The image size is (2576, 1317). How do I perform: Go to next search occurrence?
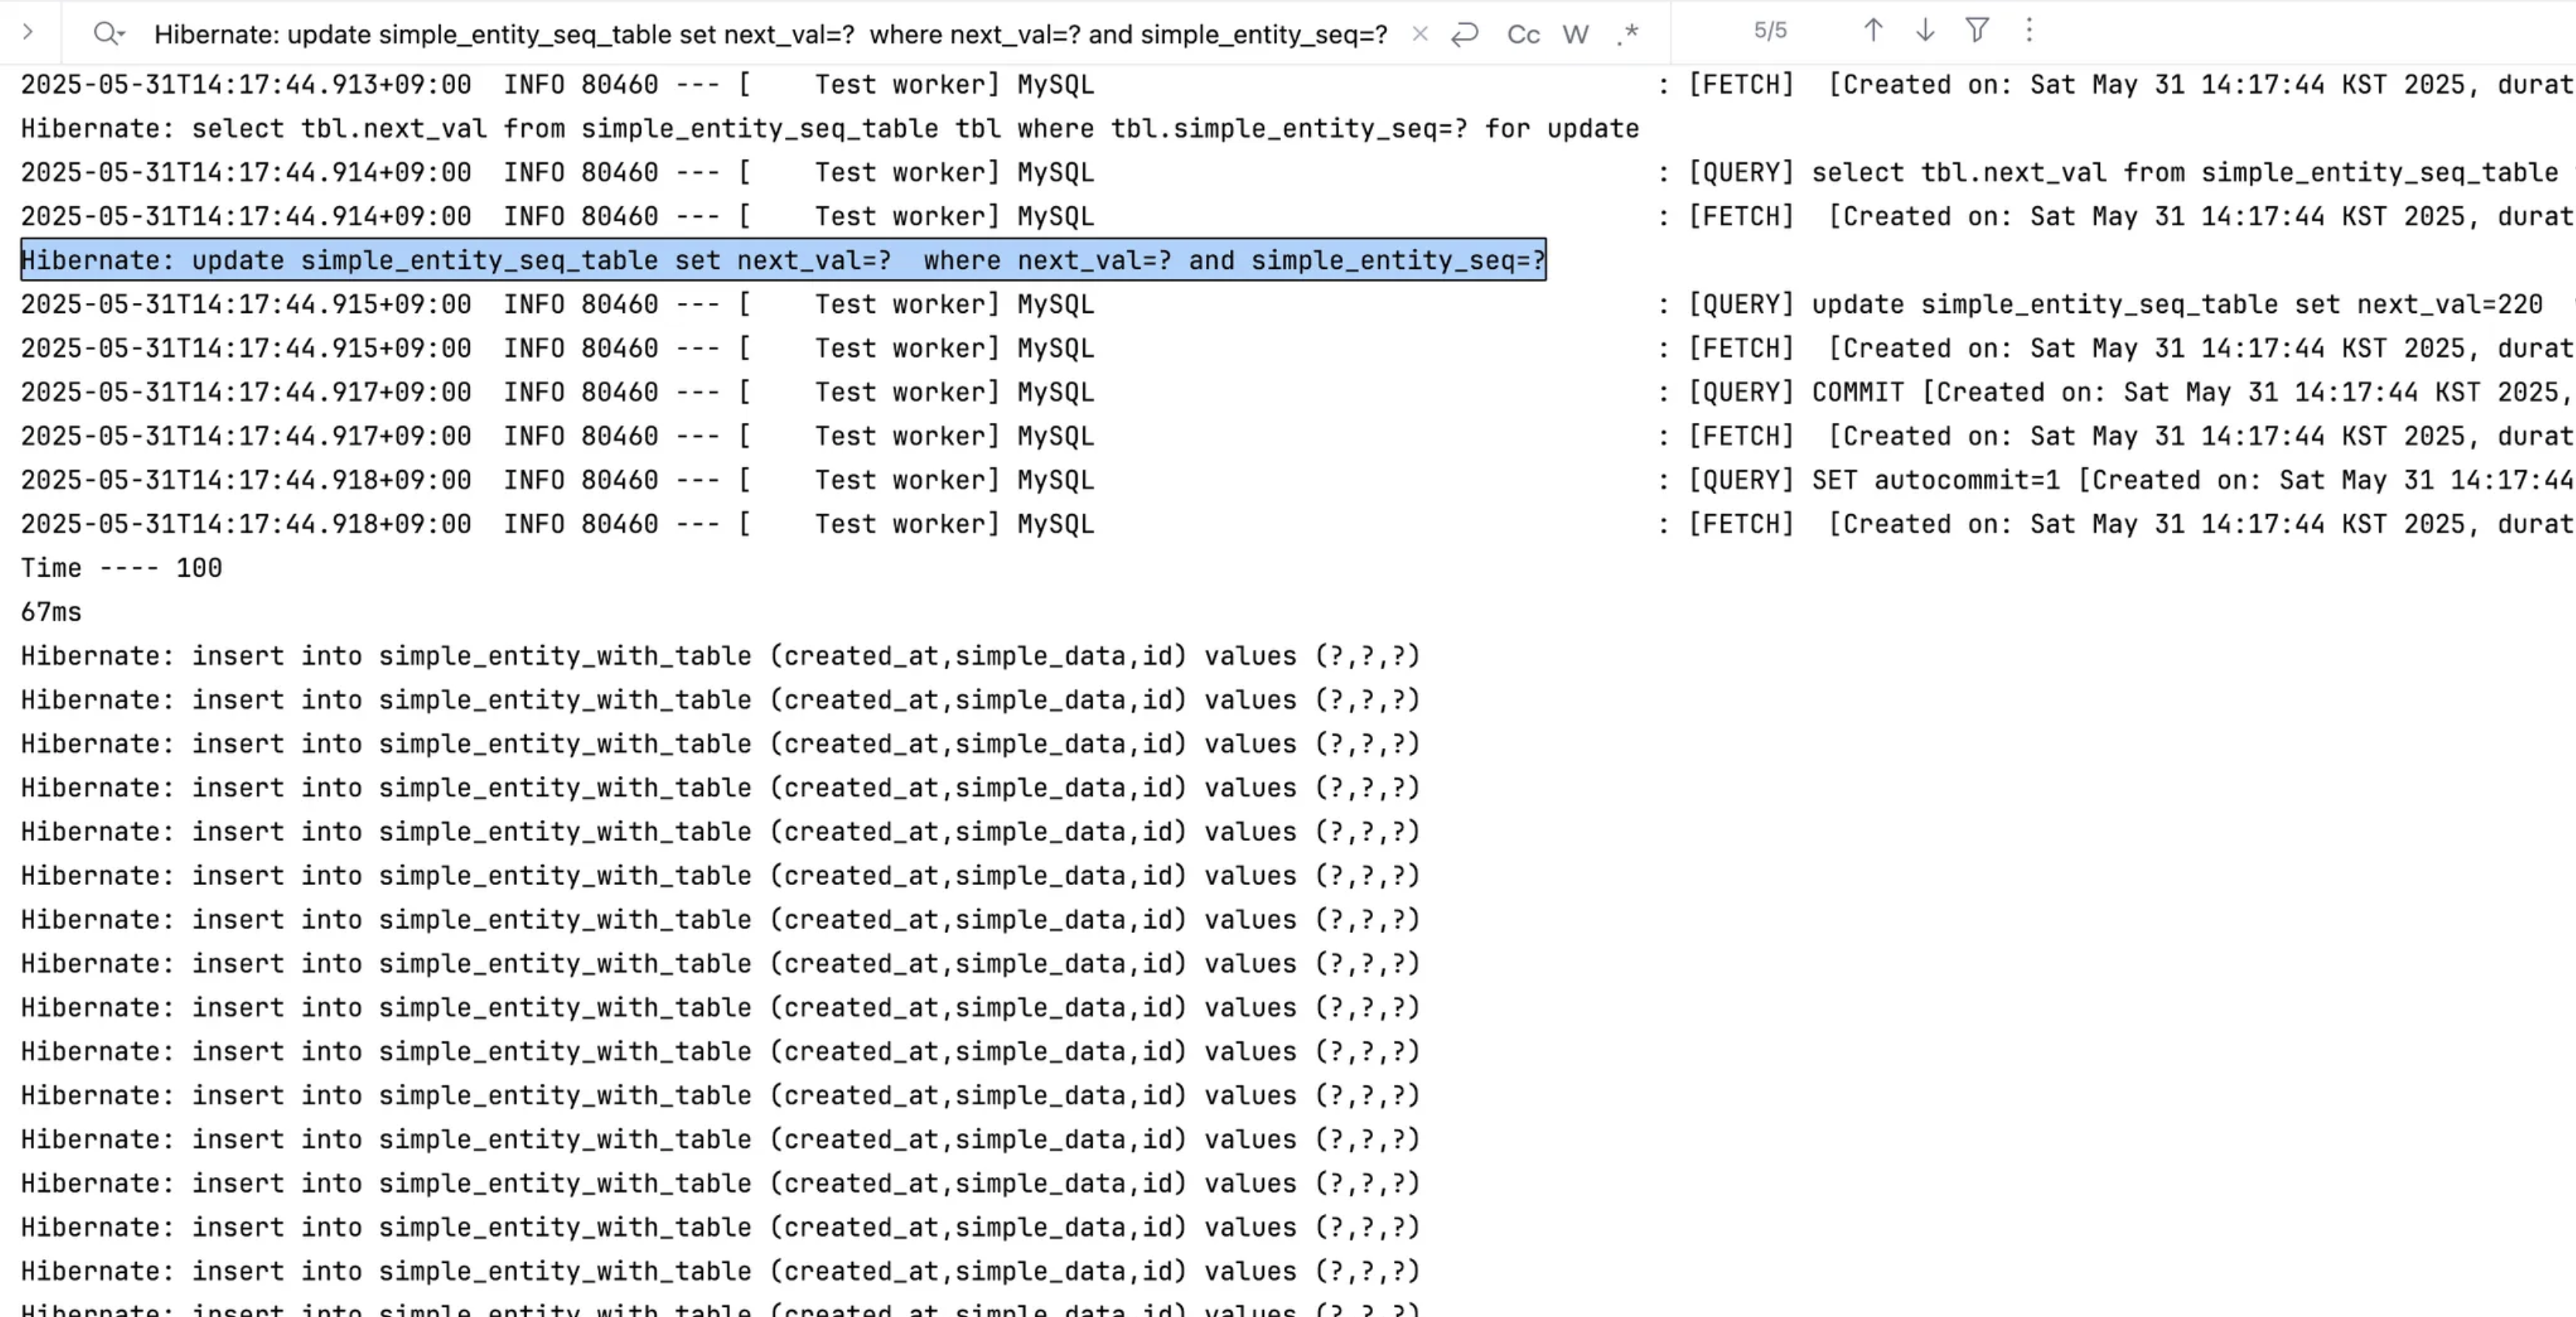[1925, 30]
